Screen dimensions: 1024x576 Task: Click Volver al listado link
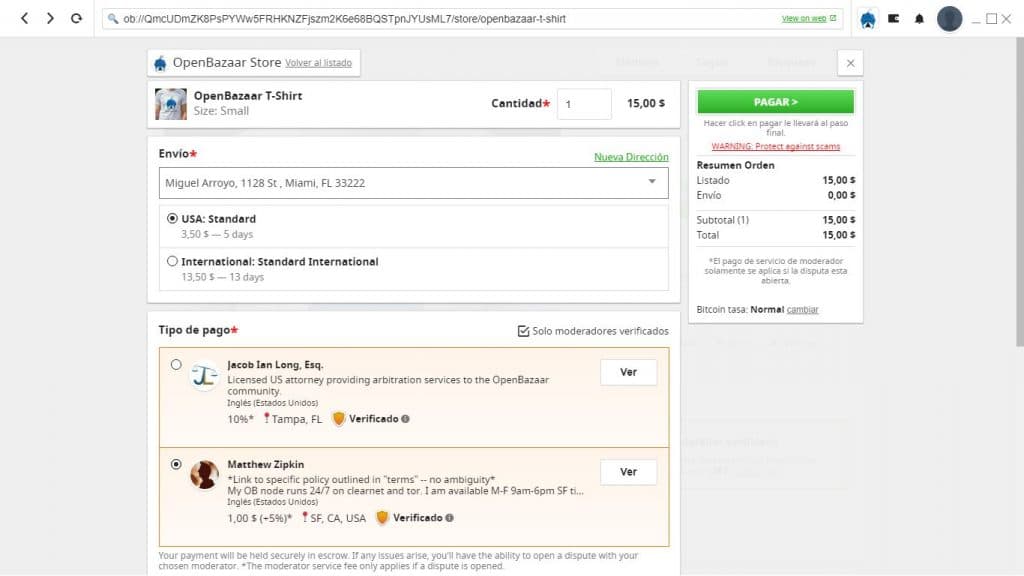(x=318, y=63)
